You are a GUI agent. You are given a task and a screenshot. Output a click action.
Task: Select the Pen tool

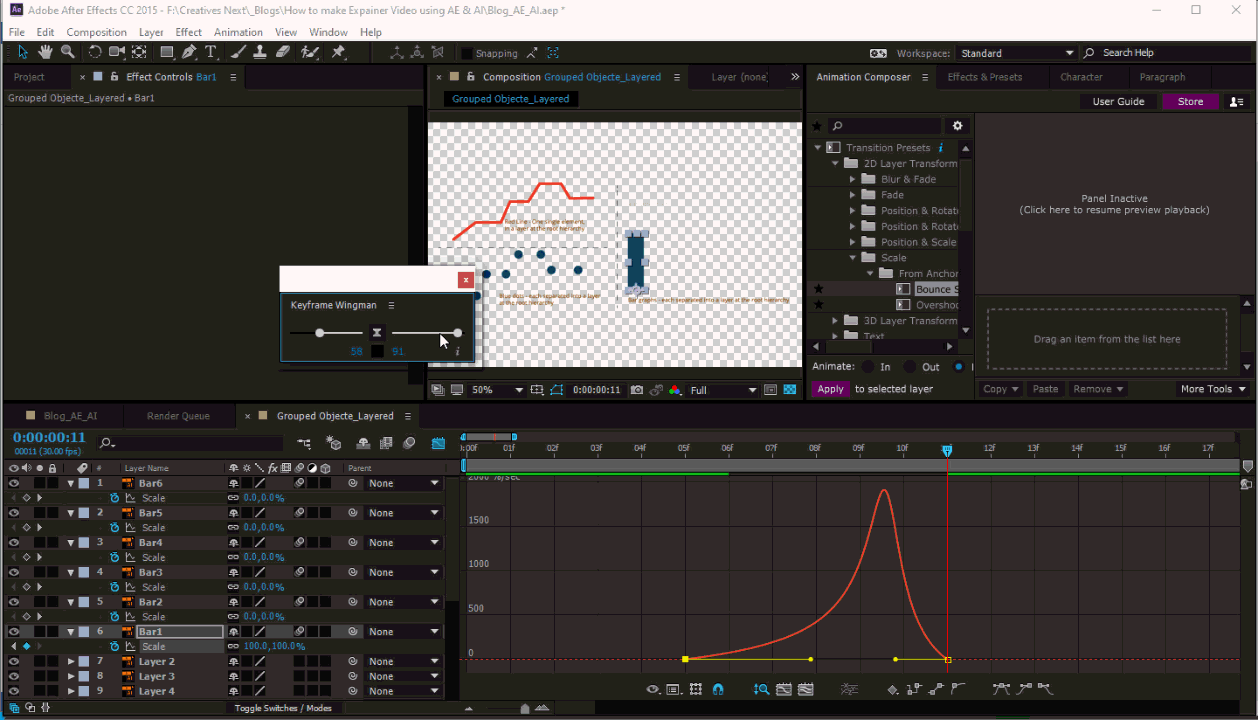(189, 52)
